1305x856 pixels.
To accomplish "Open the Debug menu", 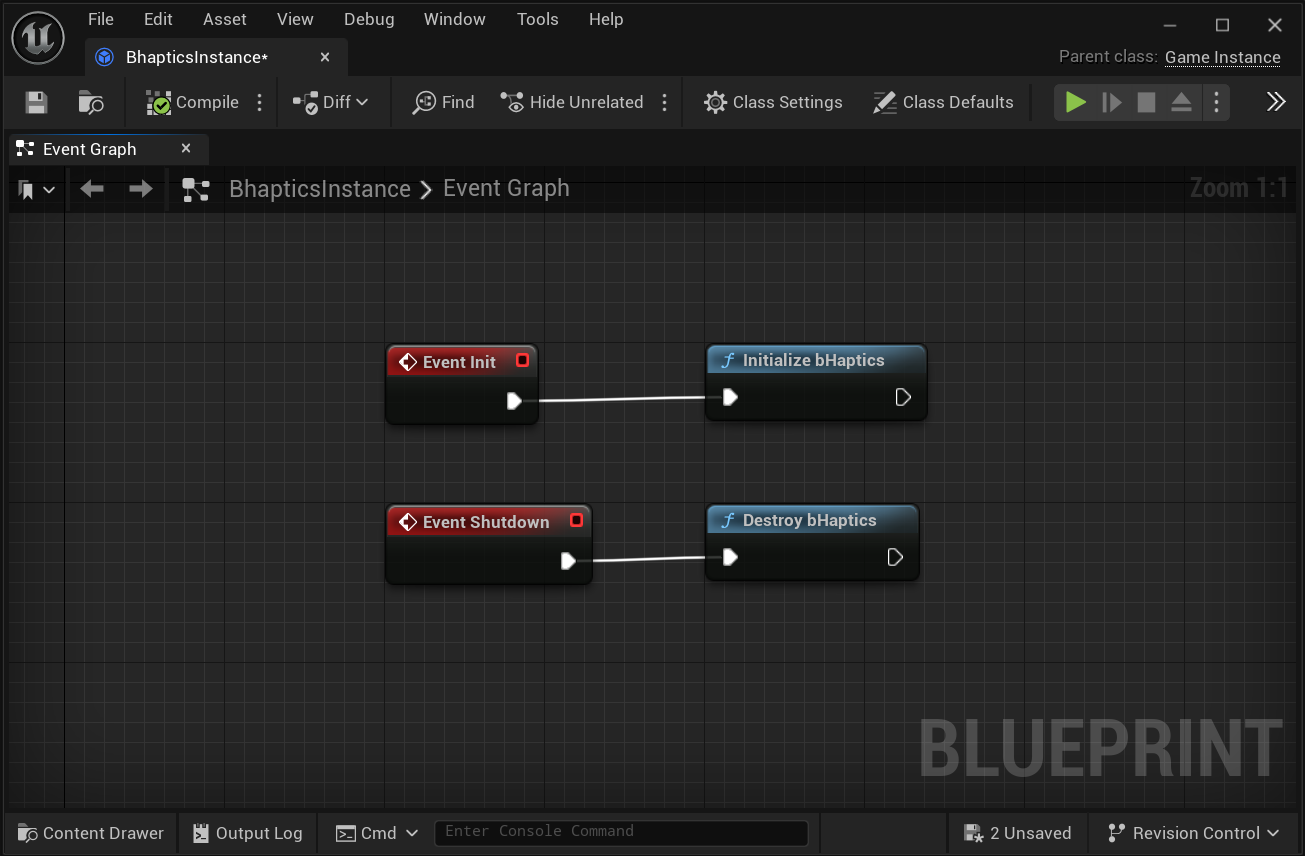I will coord(369,19).
